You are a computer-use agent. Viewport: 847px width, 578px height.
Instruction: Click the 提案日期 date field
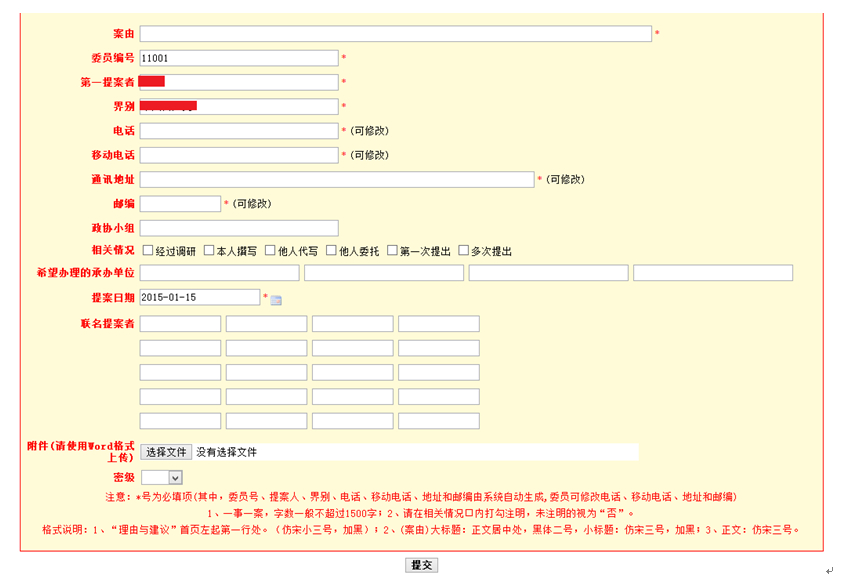click(x=200, y=297)
